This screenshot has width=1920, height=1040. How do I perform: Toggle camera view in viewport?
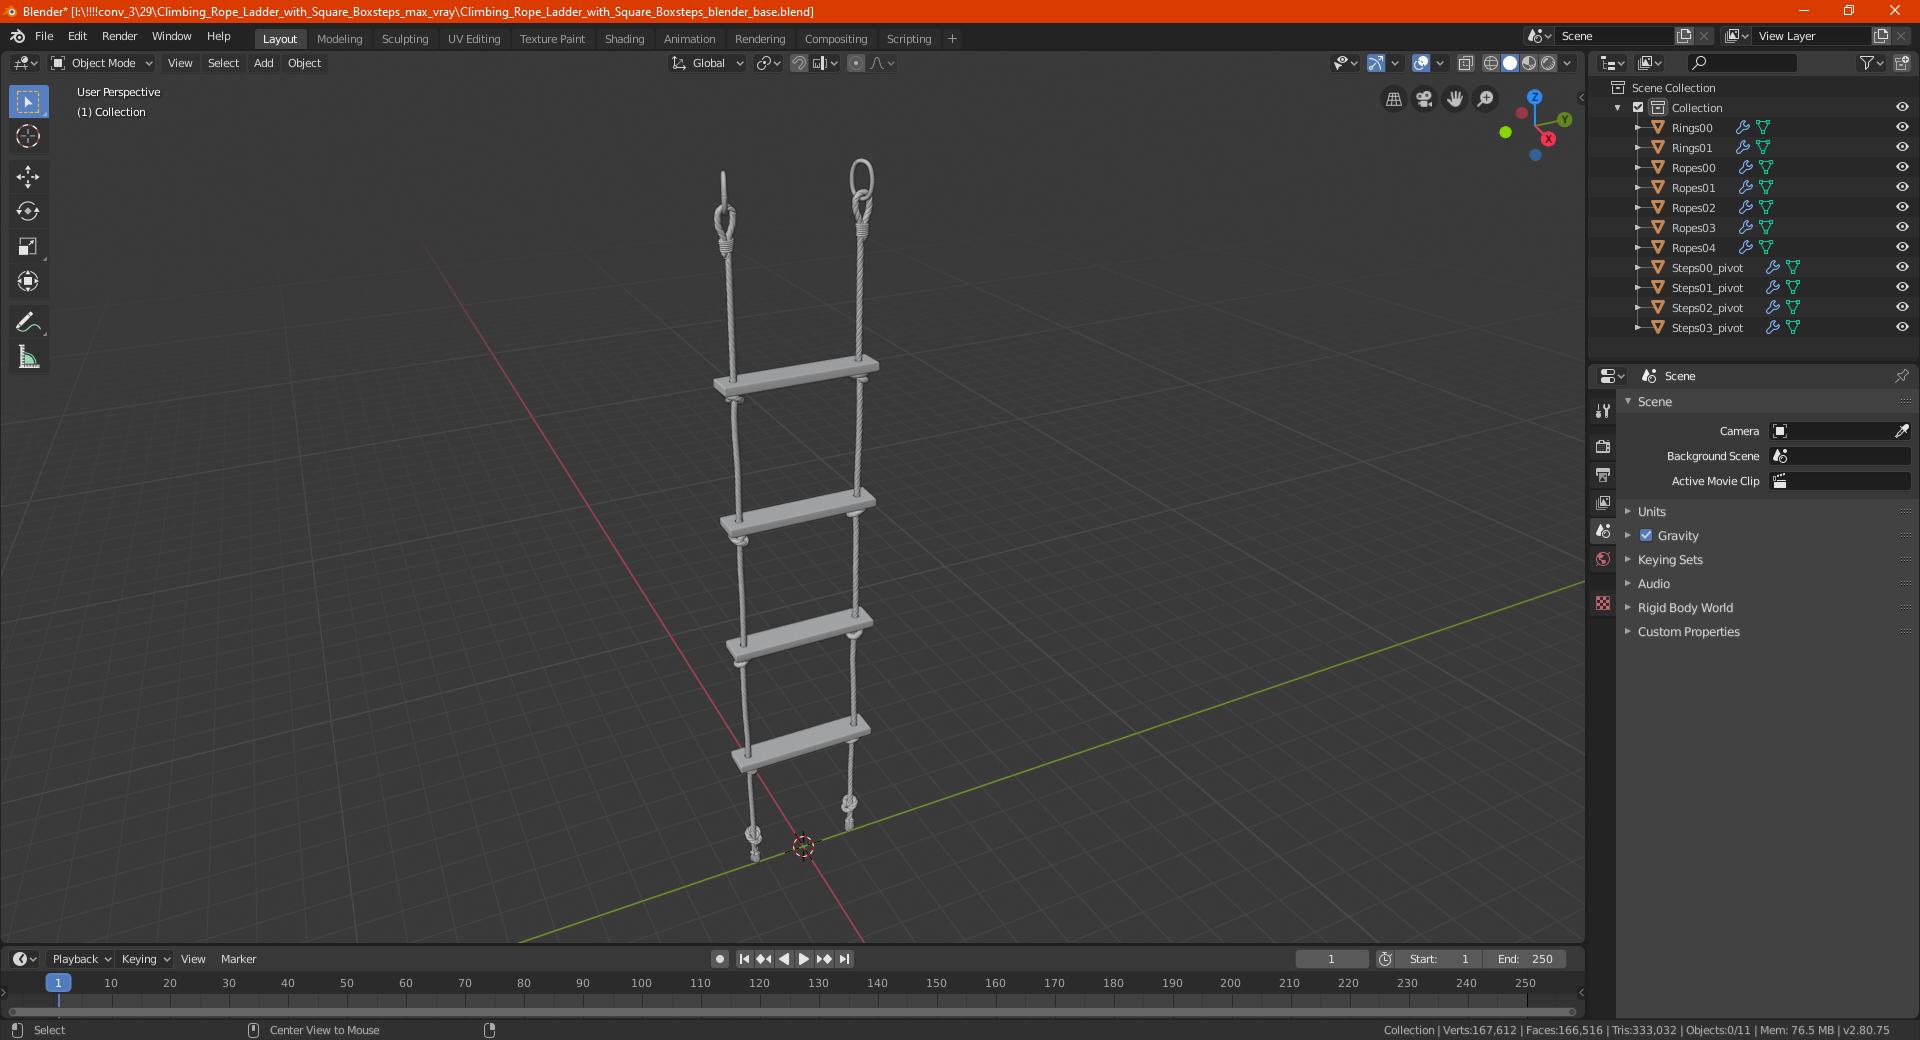click(1424, 99)
